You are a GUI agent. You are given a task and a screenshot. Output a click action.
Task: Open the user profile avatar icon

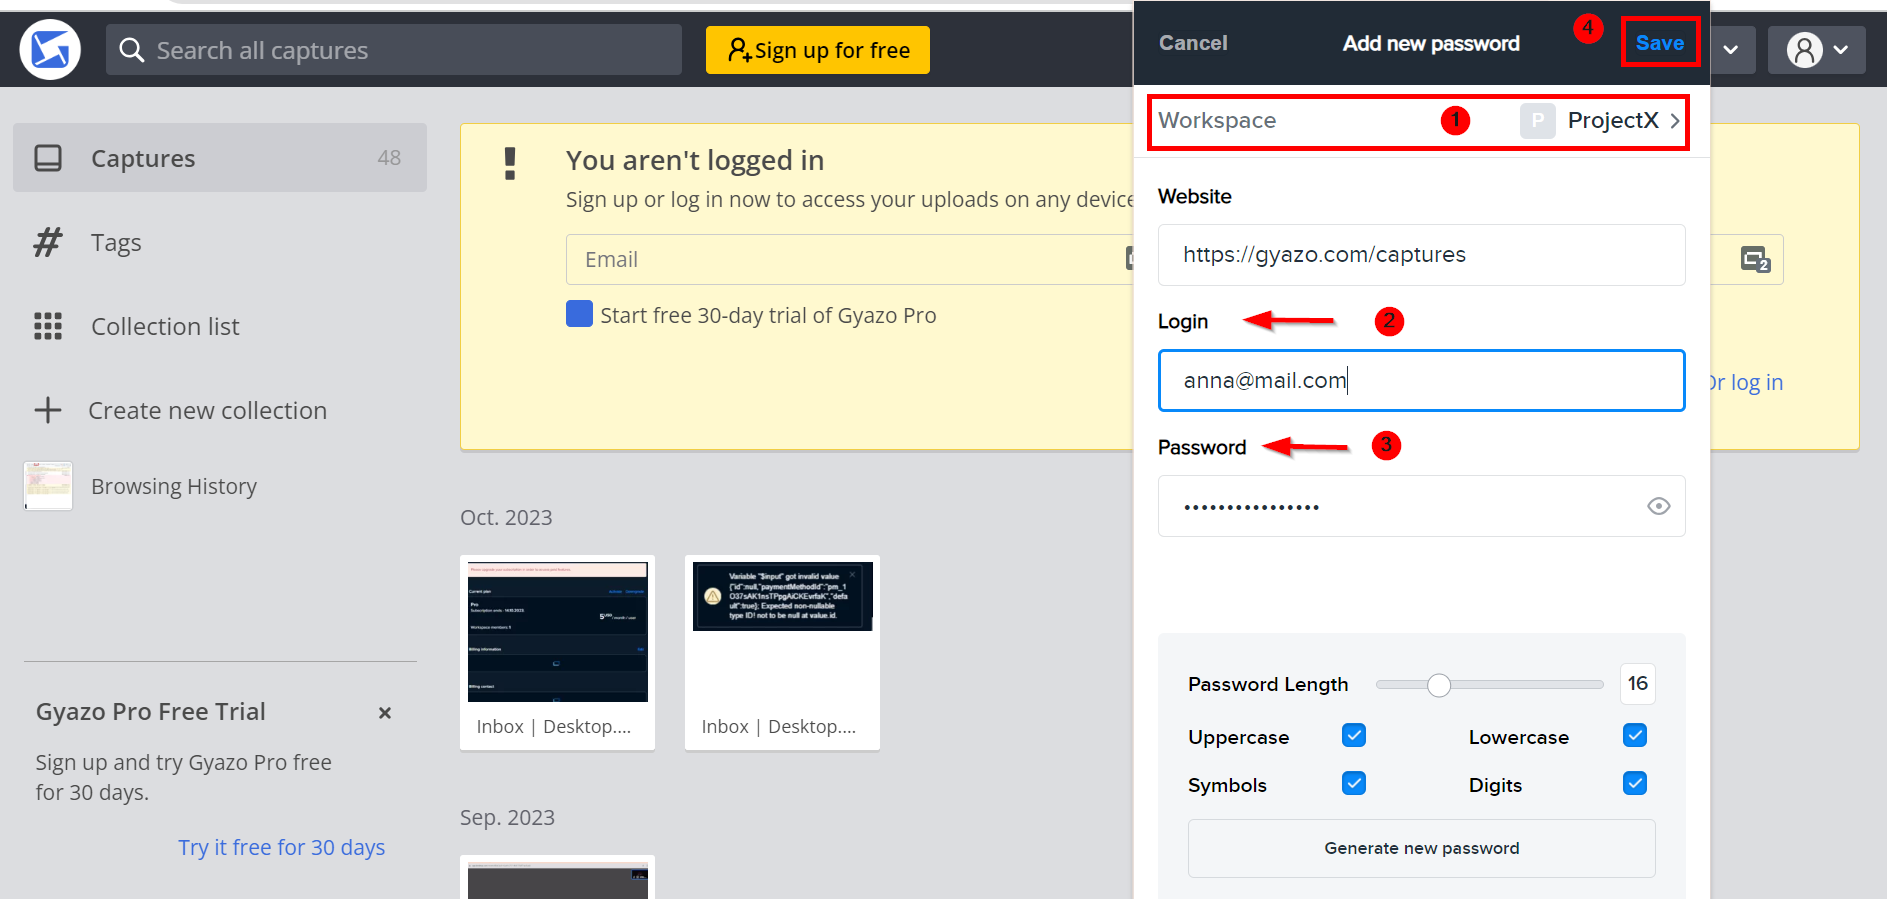(x=1806, y=49)
